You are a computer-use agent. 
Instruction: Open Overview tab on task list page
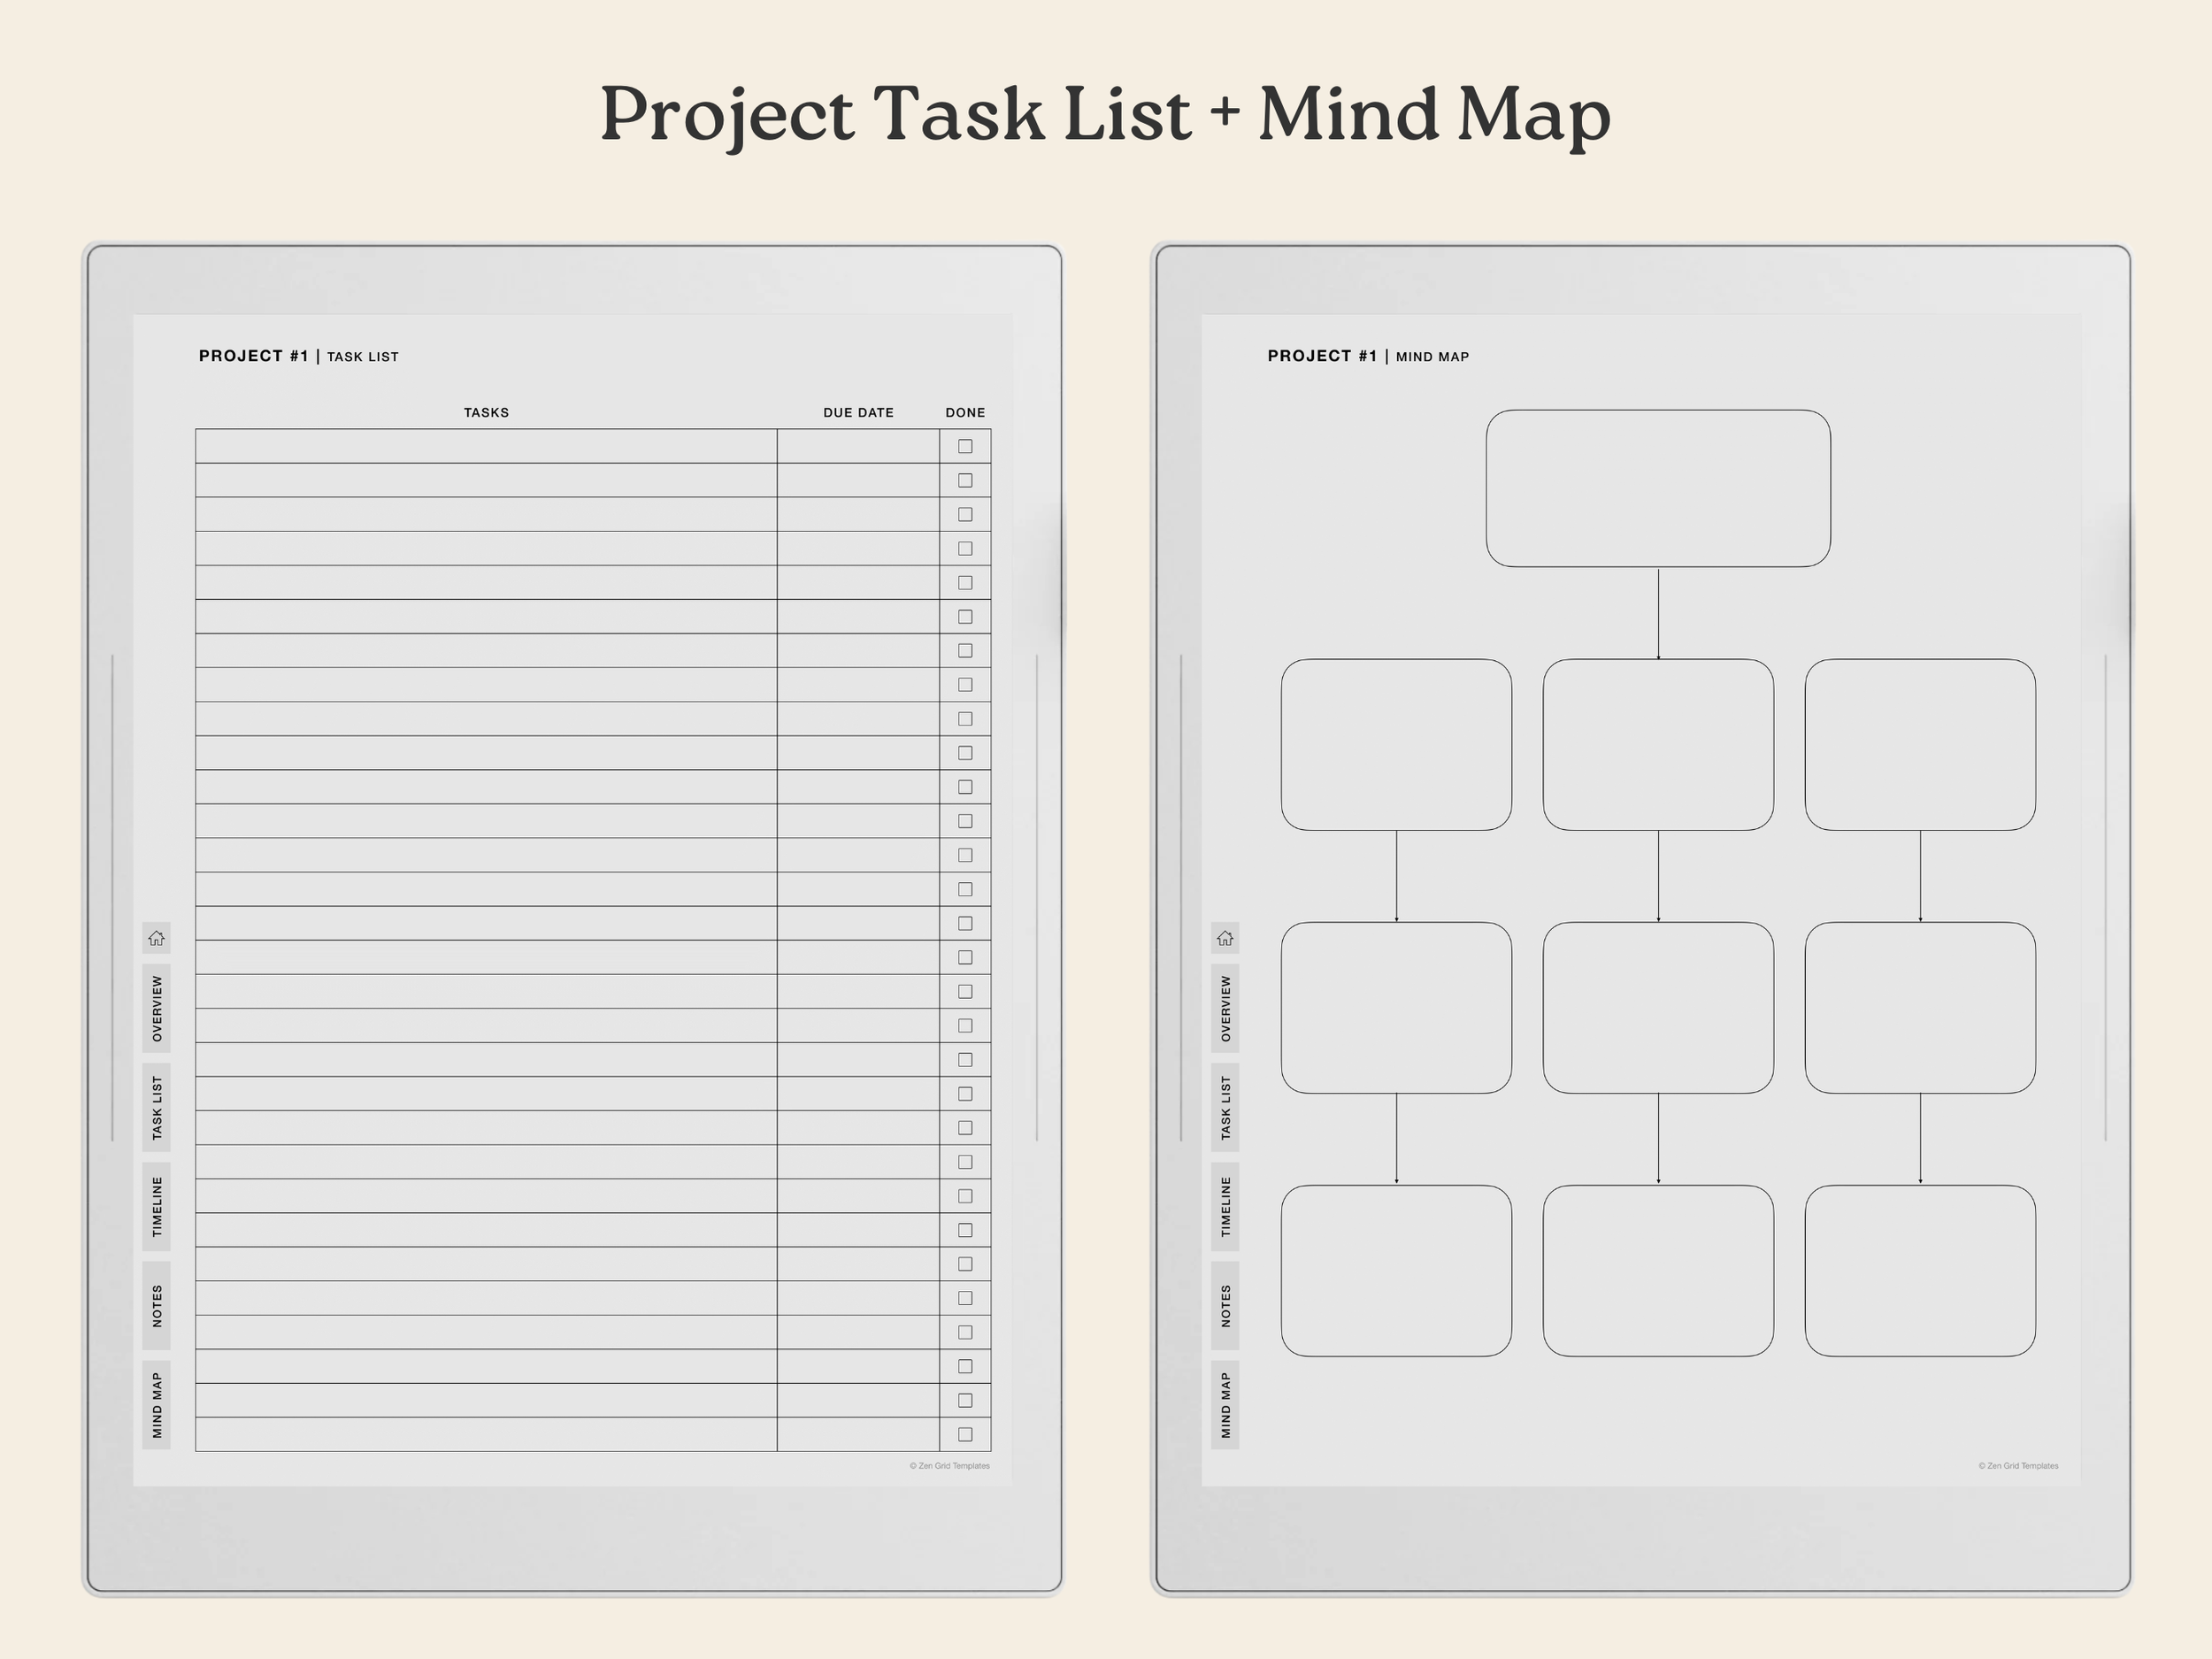tap(156, 1008)
